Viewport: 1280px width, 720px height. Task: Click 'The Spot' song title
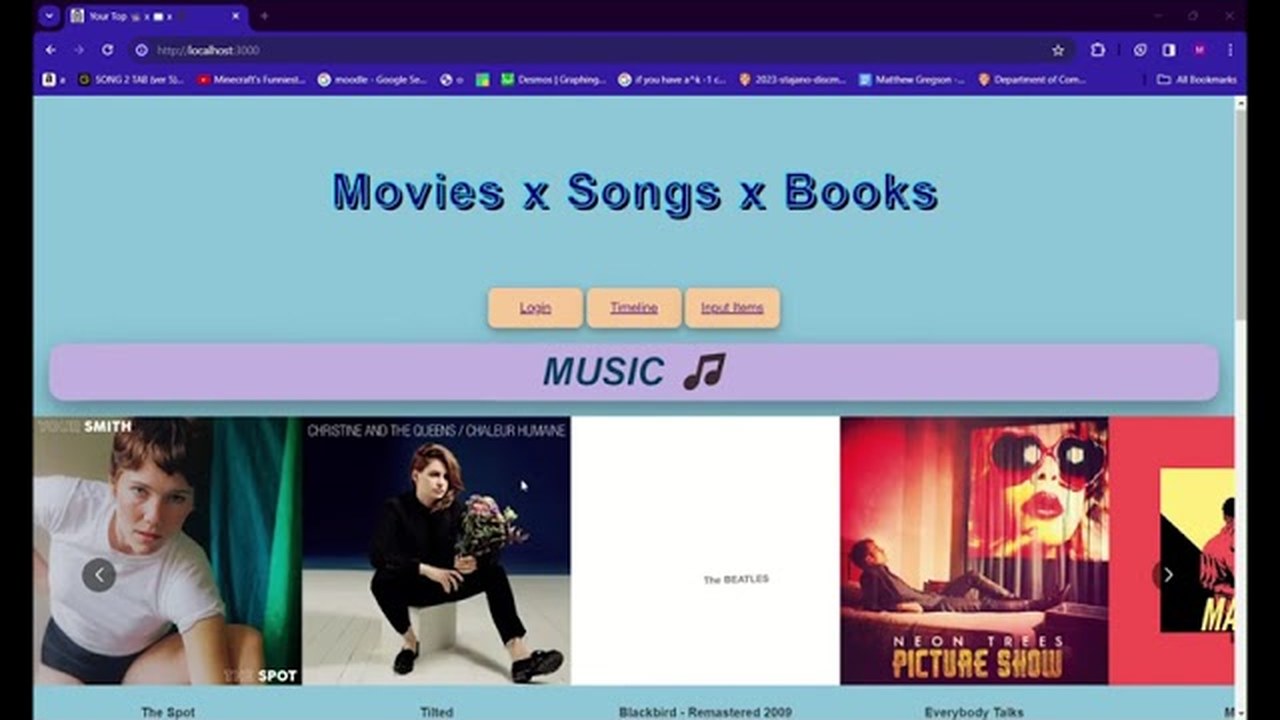[168, 712]
